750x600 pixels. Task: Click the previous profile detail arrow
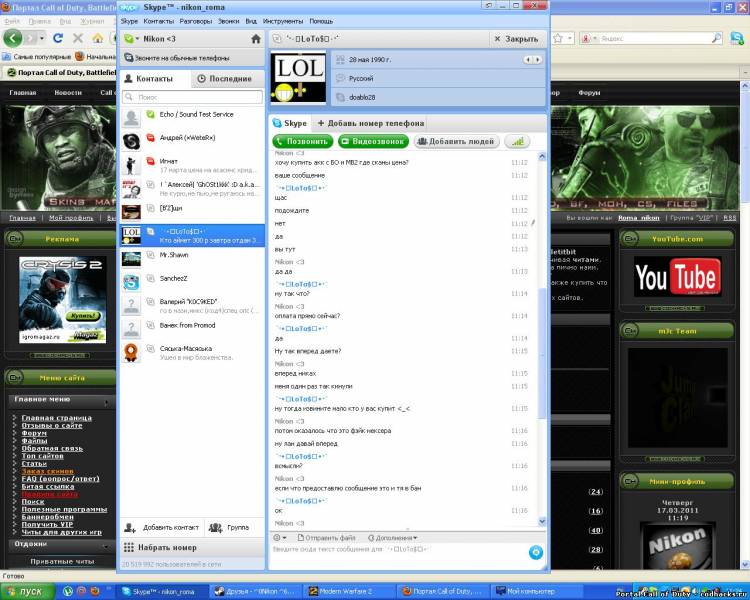pos(529,60)
